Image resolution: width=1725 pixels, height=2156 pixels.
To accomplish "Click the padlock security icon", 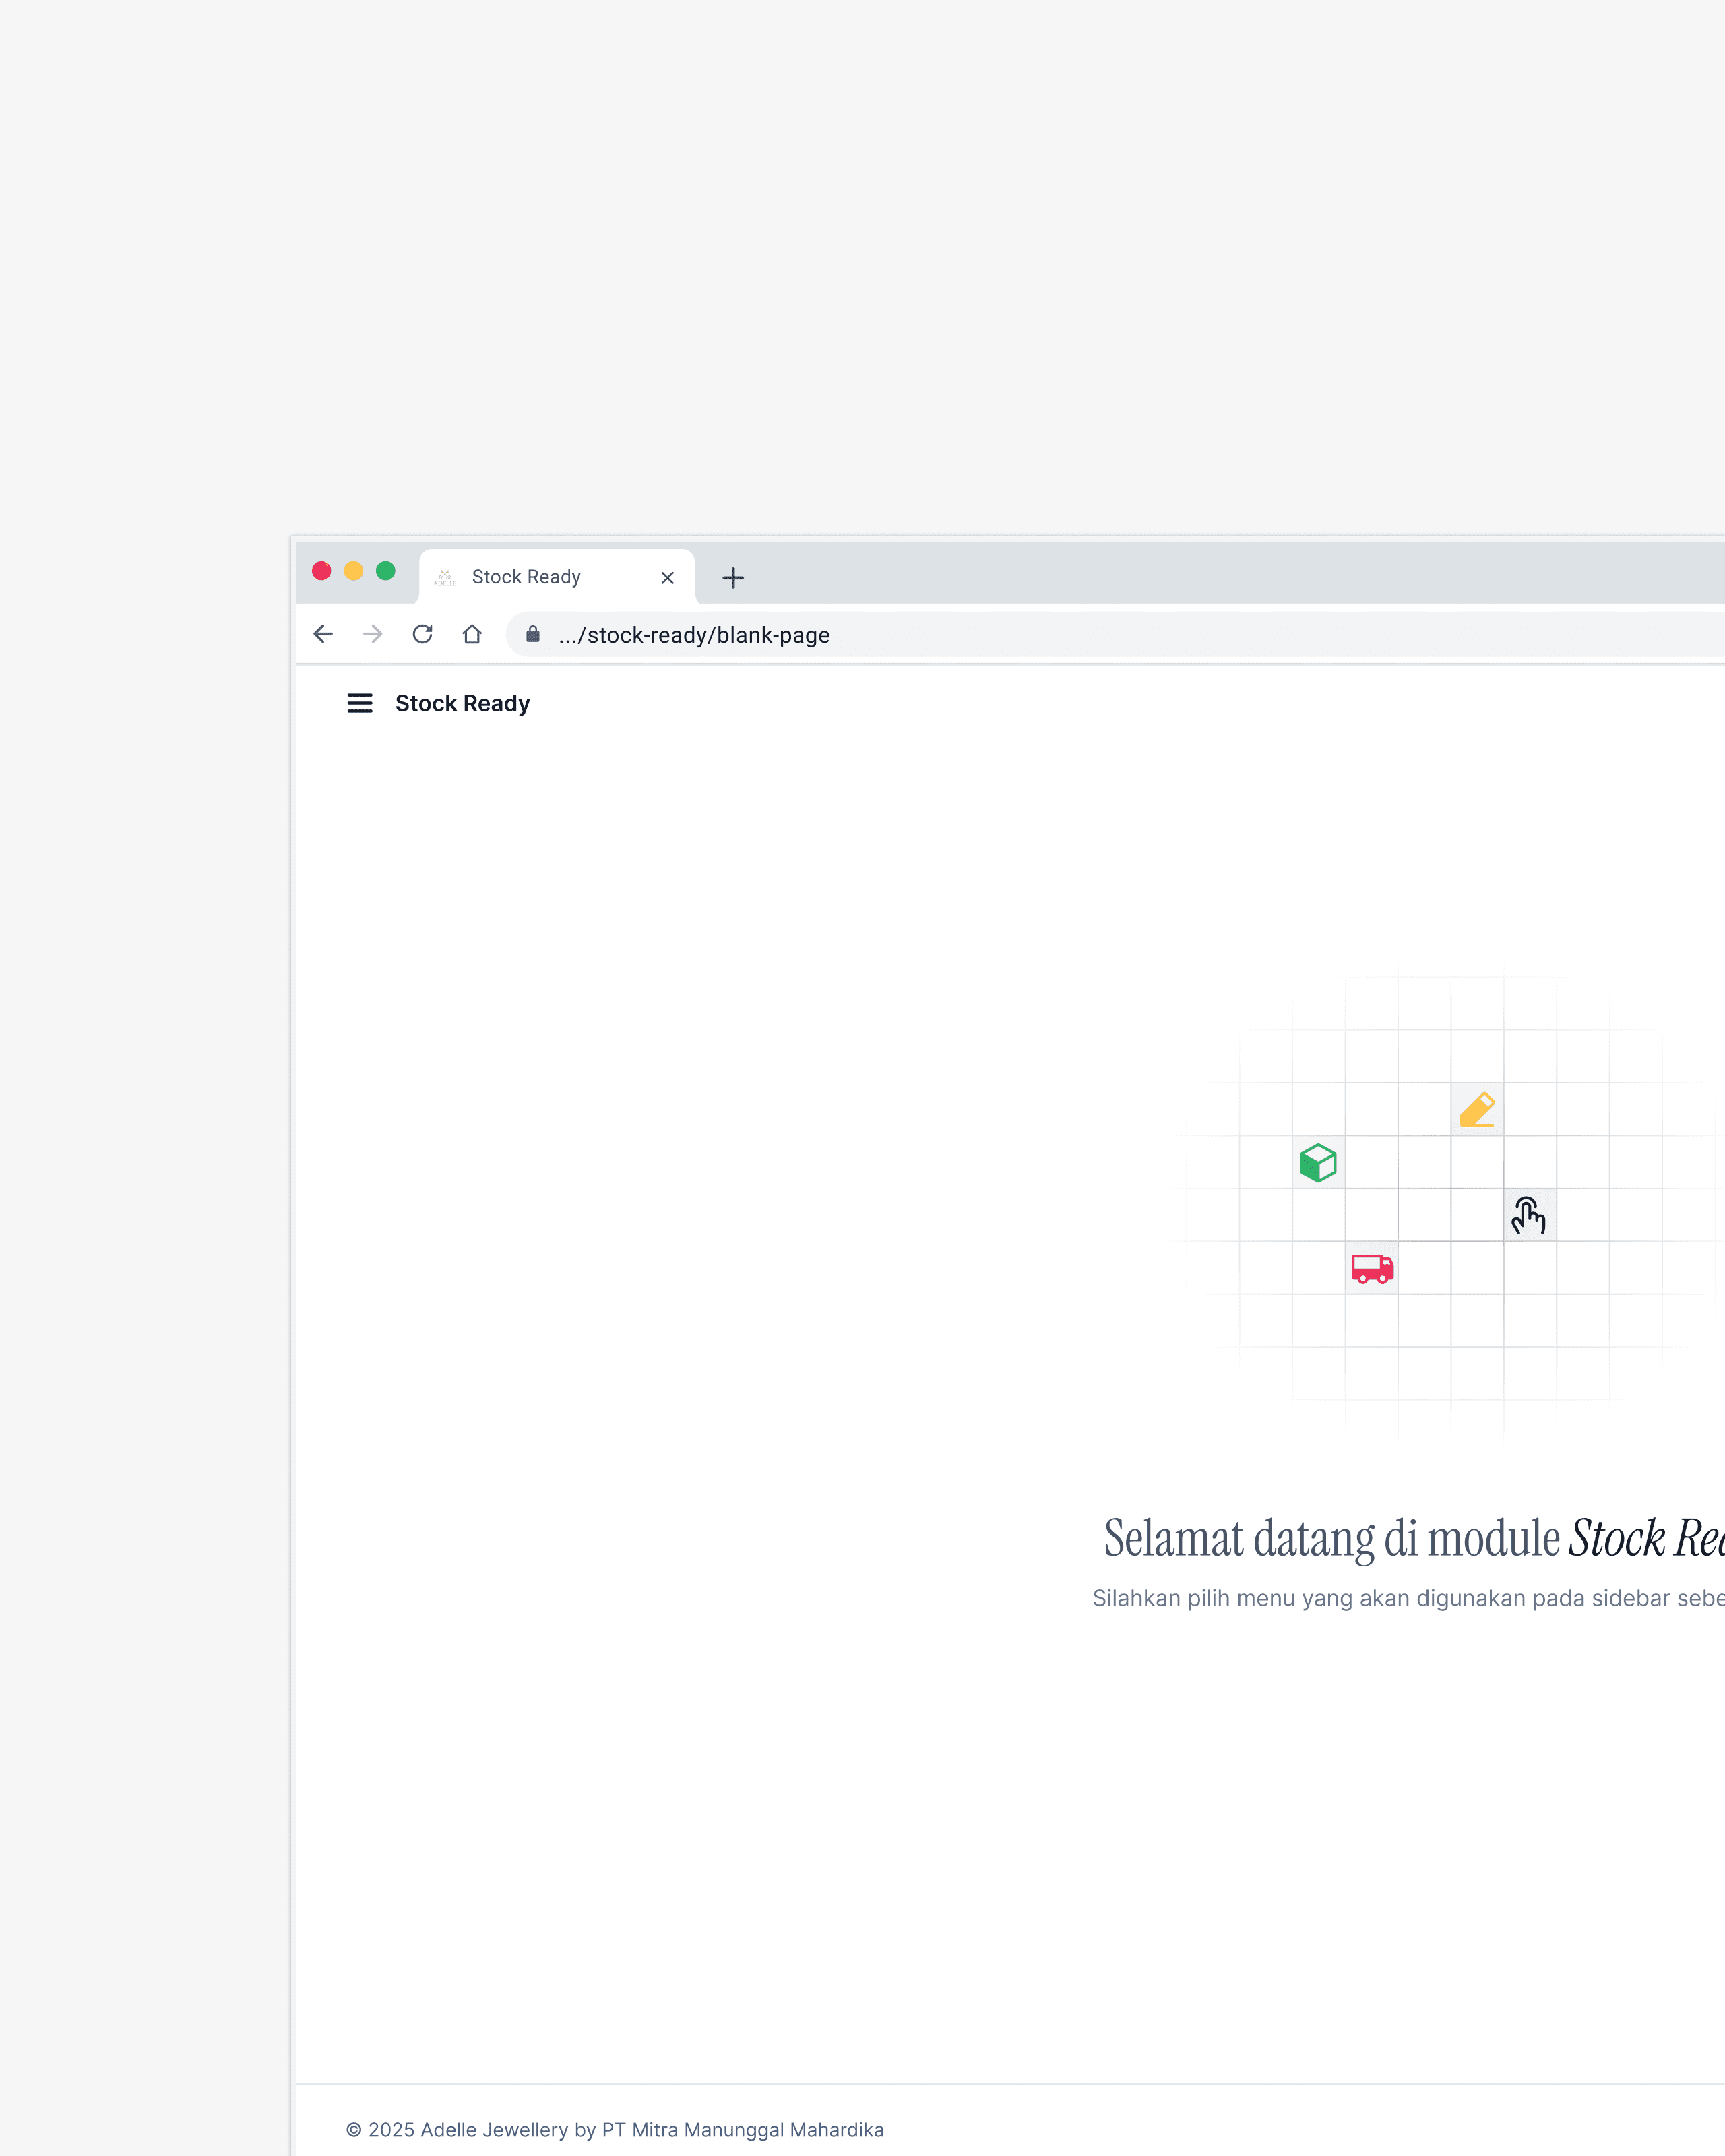I will (533, 634).
